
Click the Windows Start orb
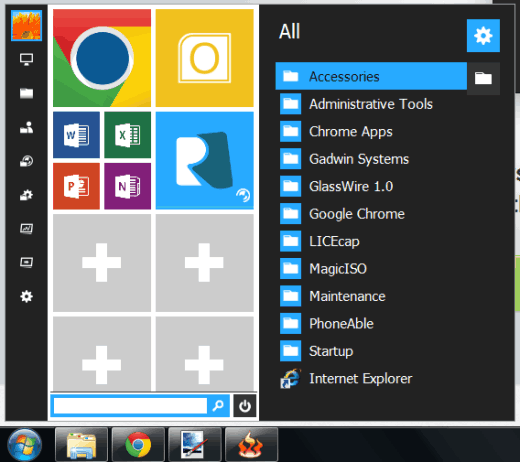point(25,445)
